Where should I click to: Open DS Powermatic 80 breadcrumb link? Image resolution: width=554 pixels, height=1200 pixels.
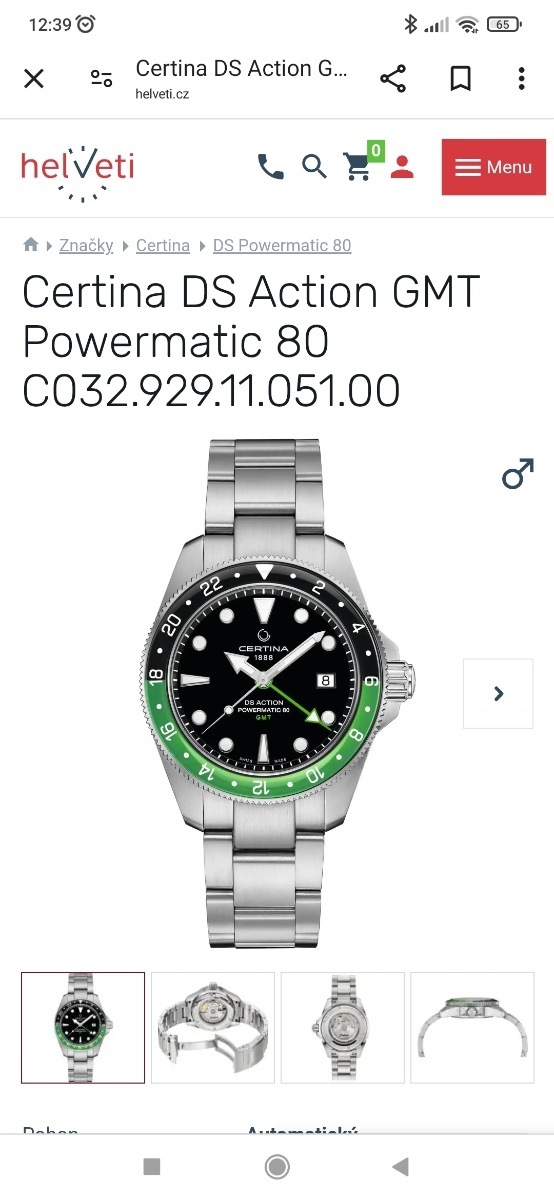point(282,245)
